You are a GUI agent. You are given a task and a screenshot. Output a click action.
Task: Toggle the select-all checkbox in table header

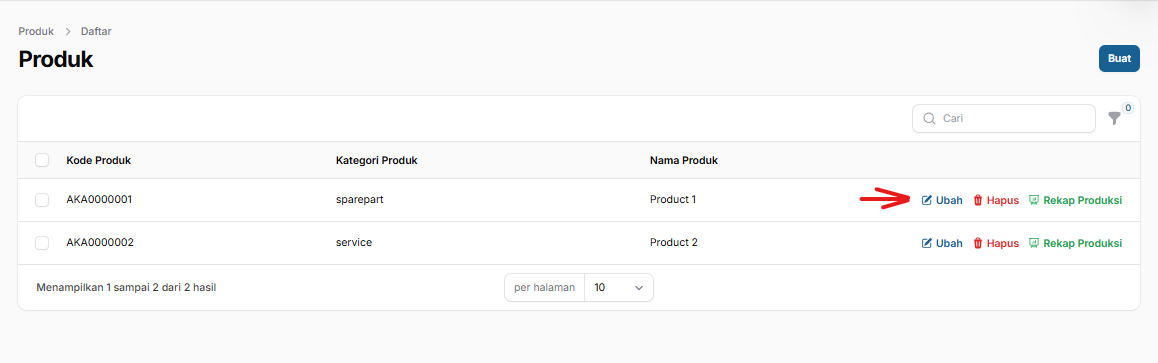42,160
